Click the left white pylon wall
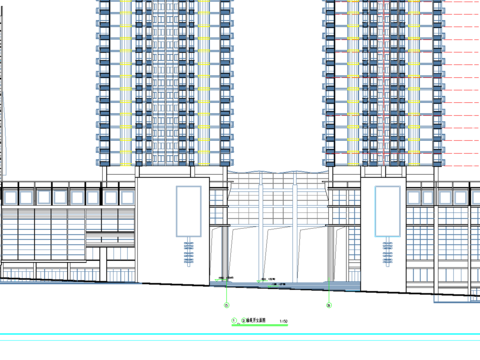The image size is (480, 360). click(x=173, y=231)
